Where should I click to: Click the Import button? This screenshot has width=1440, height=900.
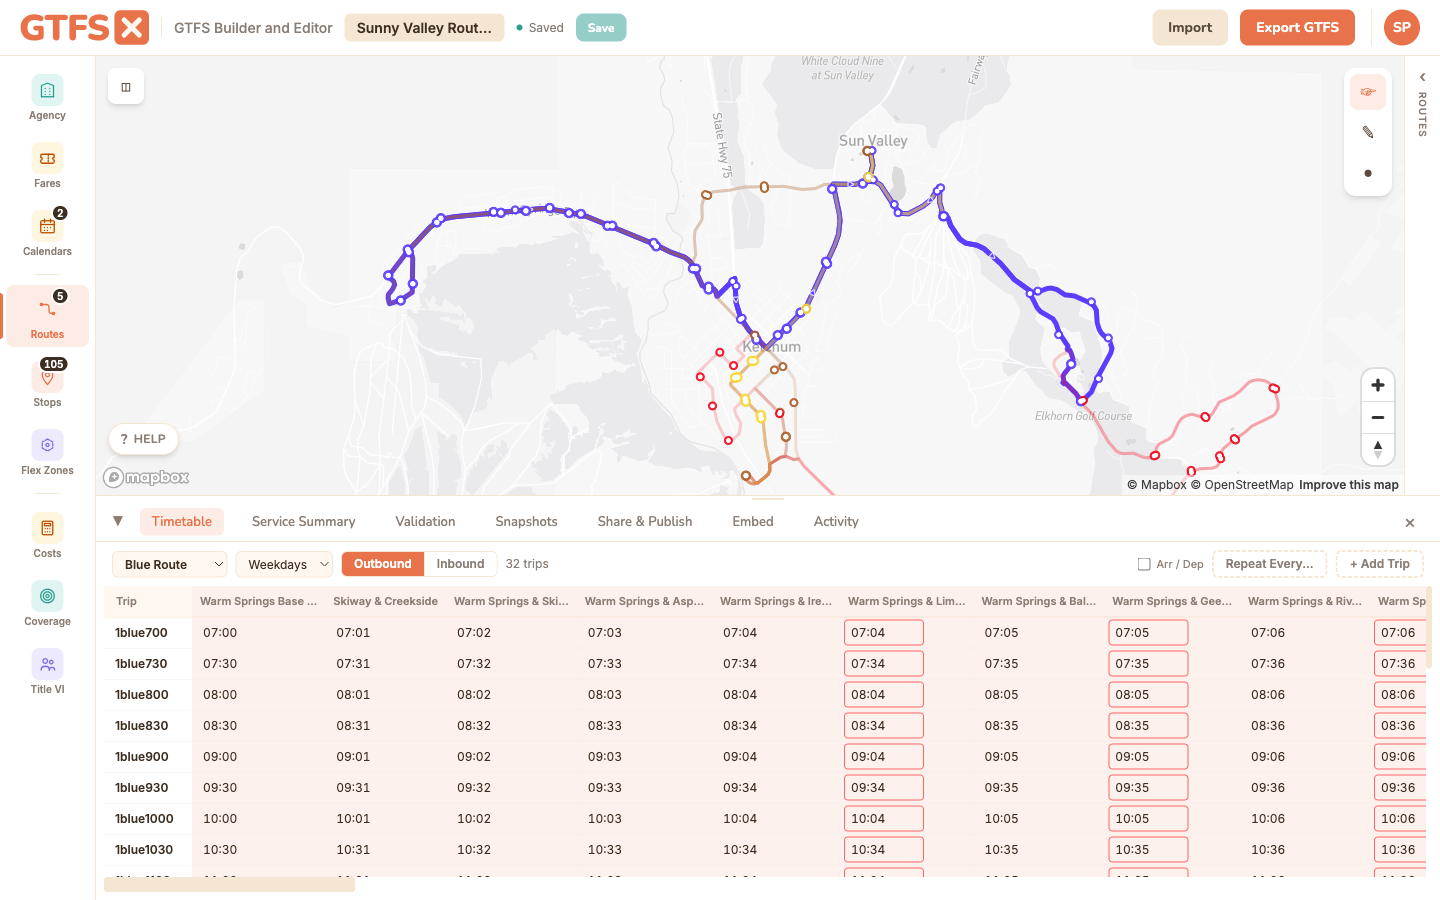point(1190,28)
